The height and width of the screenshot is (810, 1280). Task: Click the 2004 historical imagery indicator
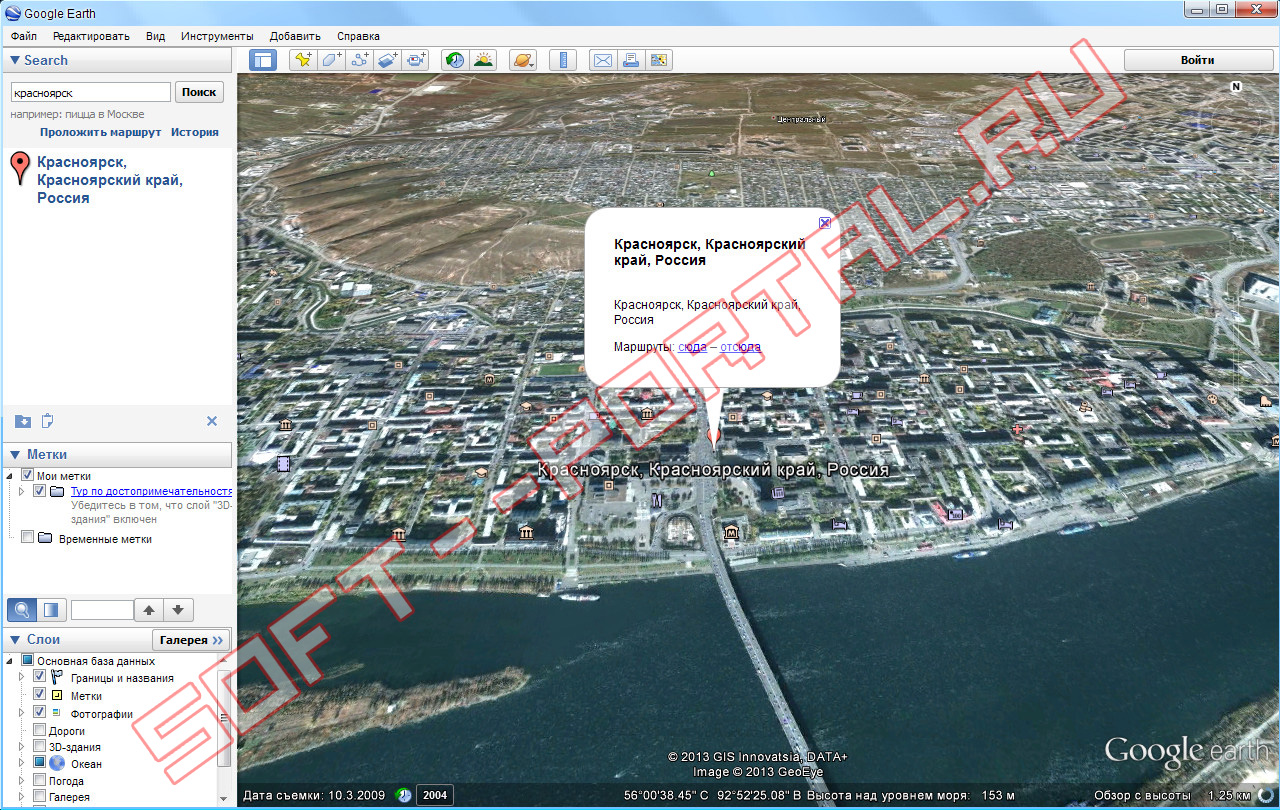(x=434, y=795)
